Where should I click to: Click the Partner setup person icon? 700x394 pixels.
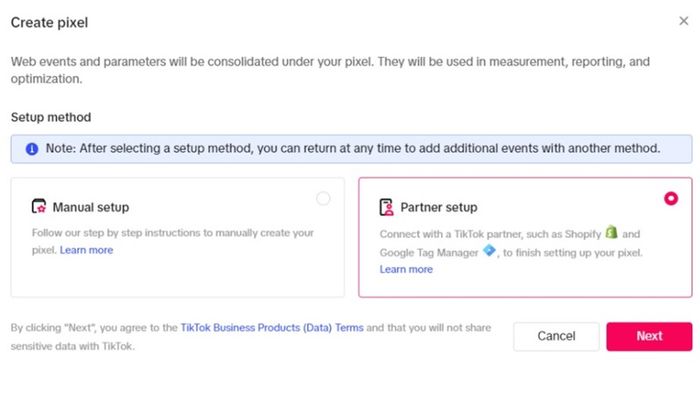pos(387,207)
